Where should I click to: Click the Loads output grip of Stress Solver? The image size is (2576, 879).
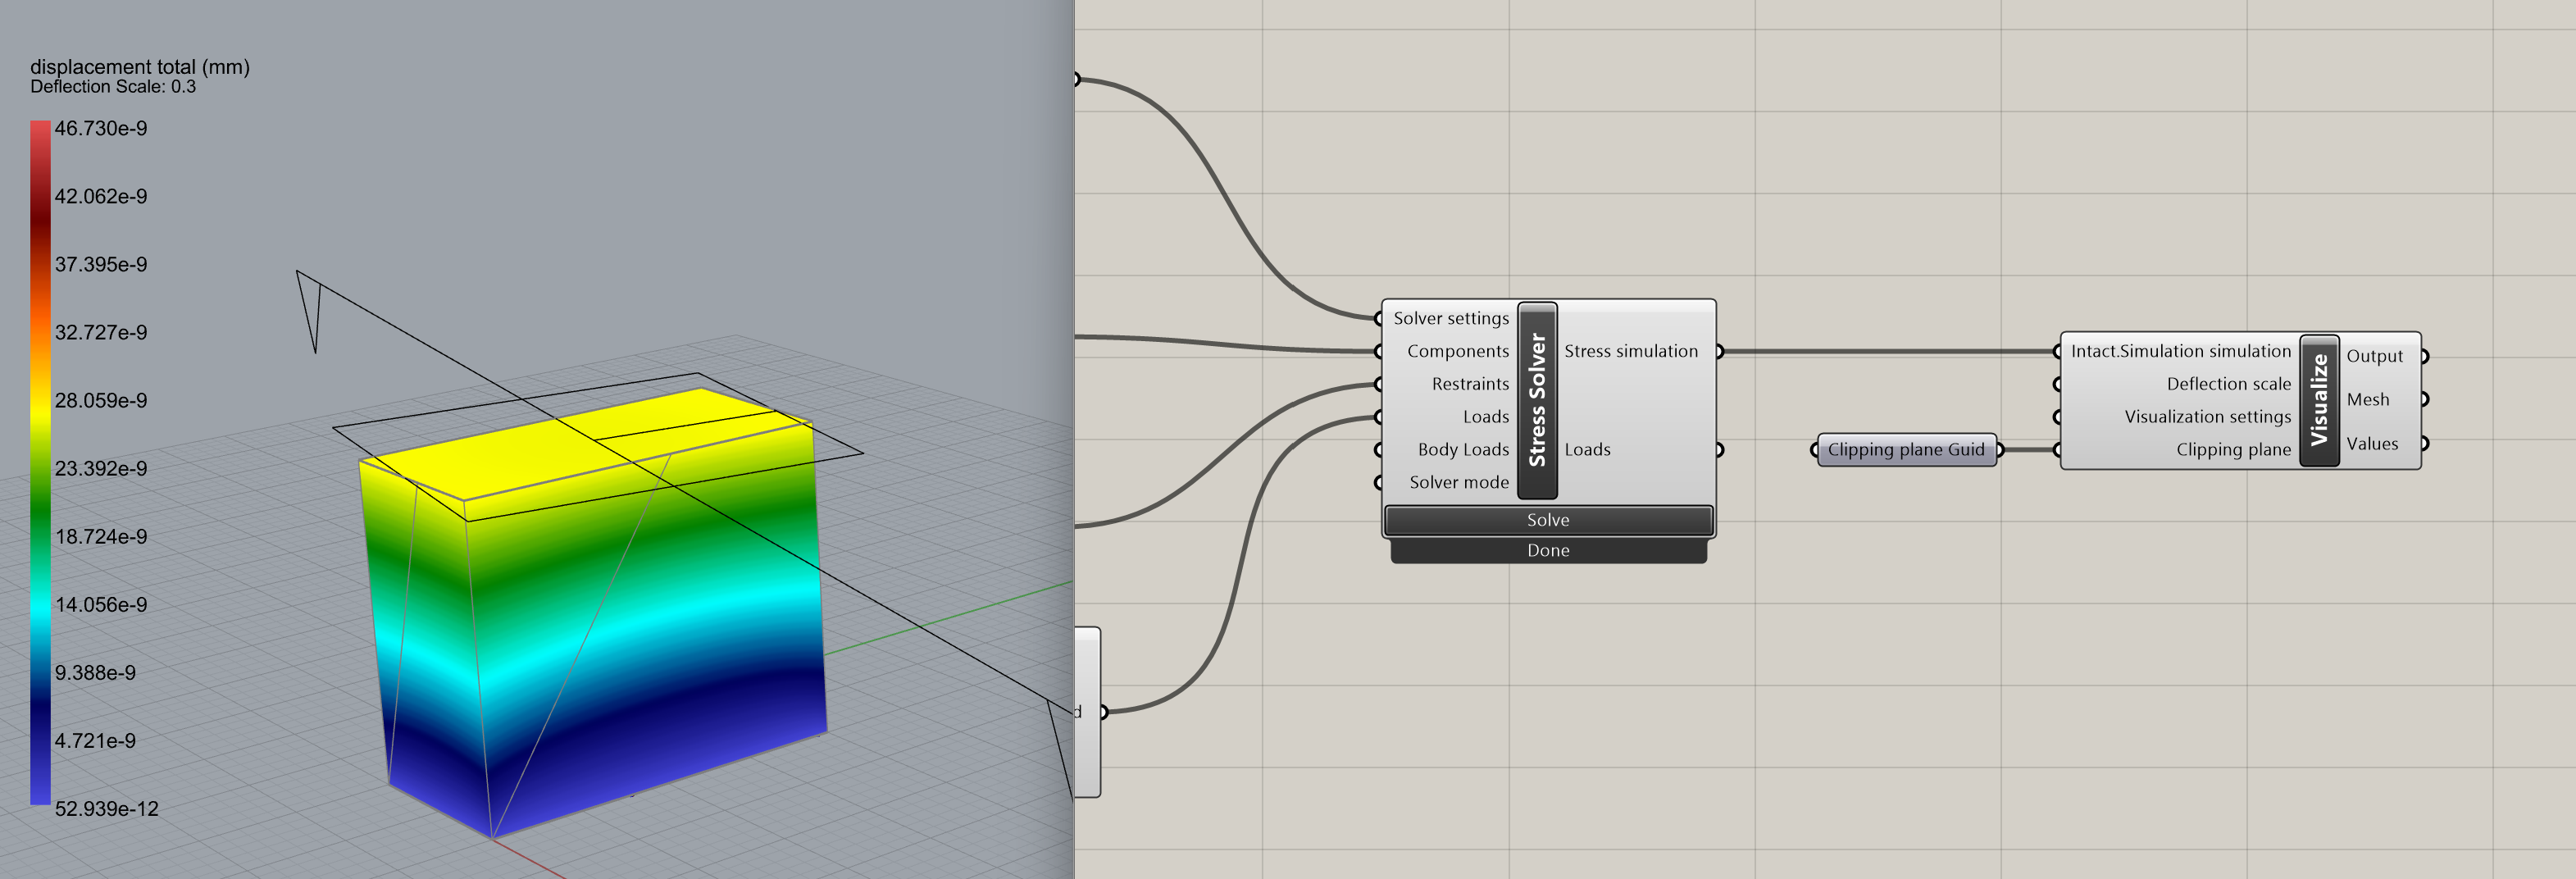tap(1720, 449)
